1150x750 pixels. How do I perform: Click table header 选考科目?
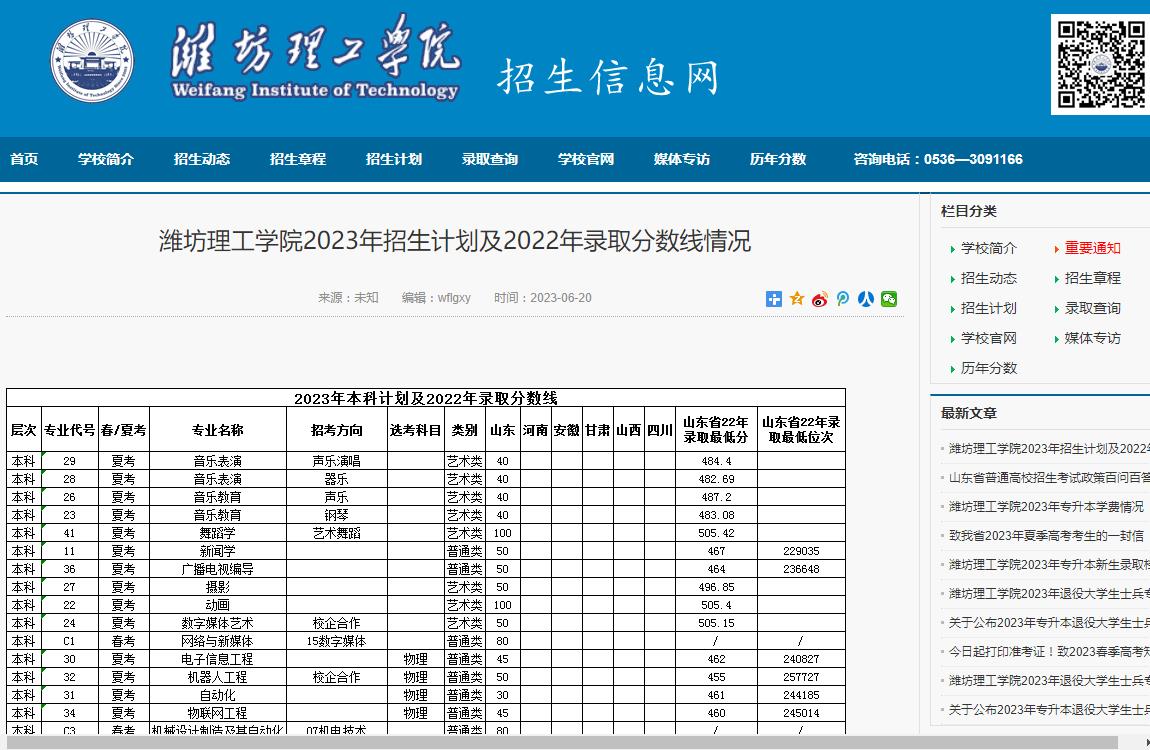[x=415, y=430]
